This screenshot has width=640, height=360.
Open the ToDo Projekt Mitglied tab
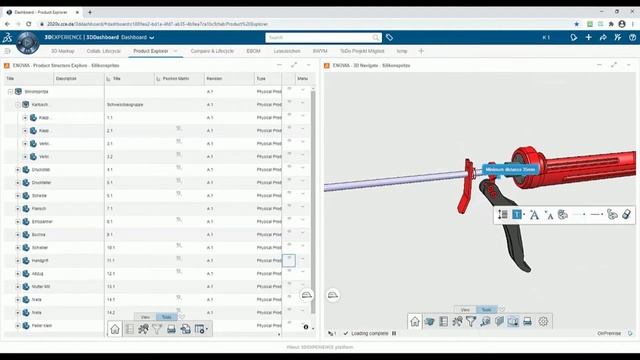[362, 51]
